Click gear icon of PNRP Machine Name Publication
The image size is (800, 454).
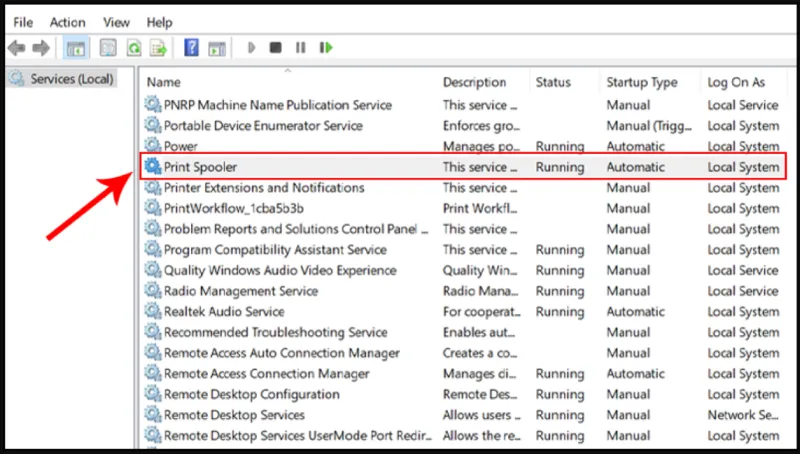pyautogui.click(x=153, y=104)
